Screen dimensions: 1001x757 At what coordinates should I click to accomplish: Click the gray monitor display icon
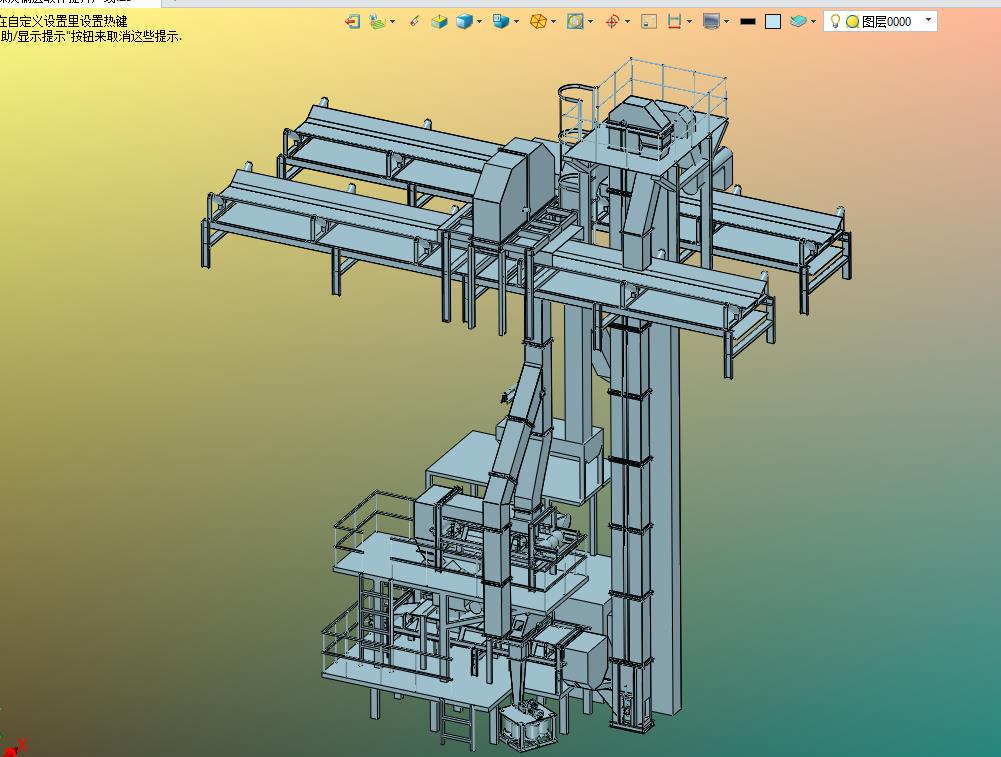pos(711,21)
